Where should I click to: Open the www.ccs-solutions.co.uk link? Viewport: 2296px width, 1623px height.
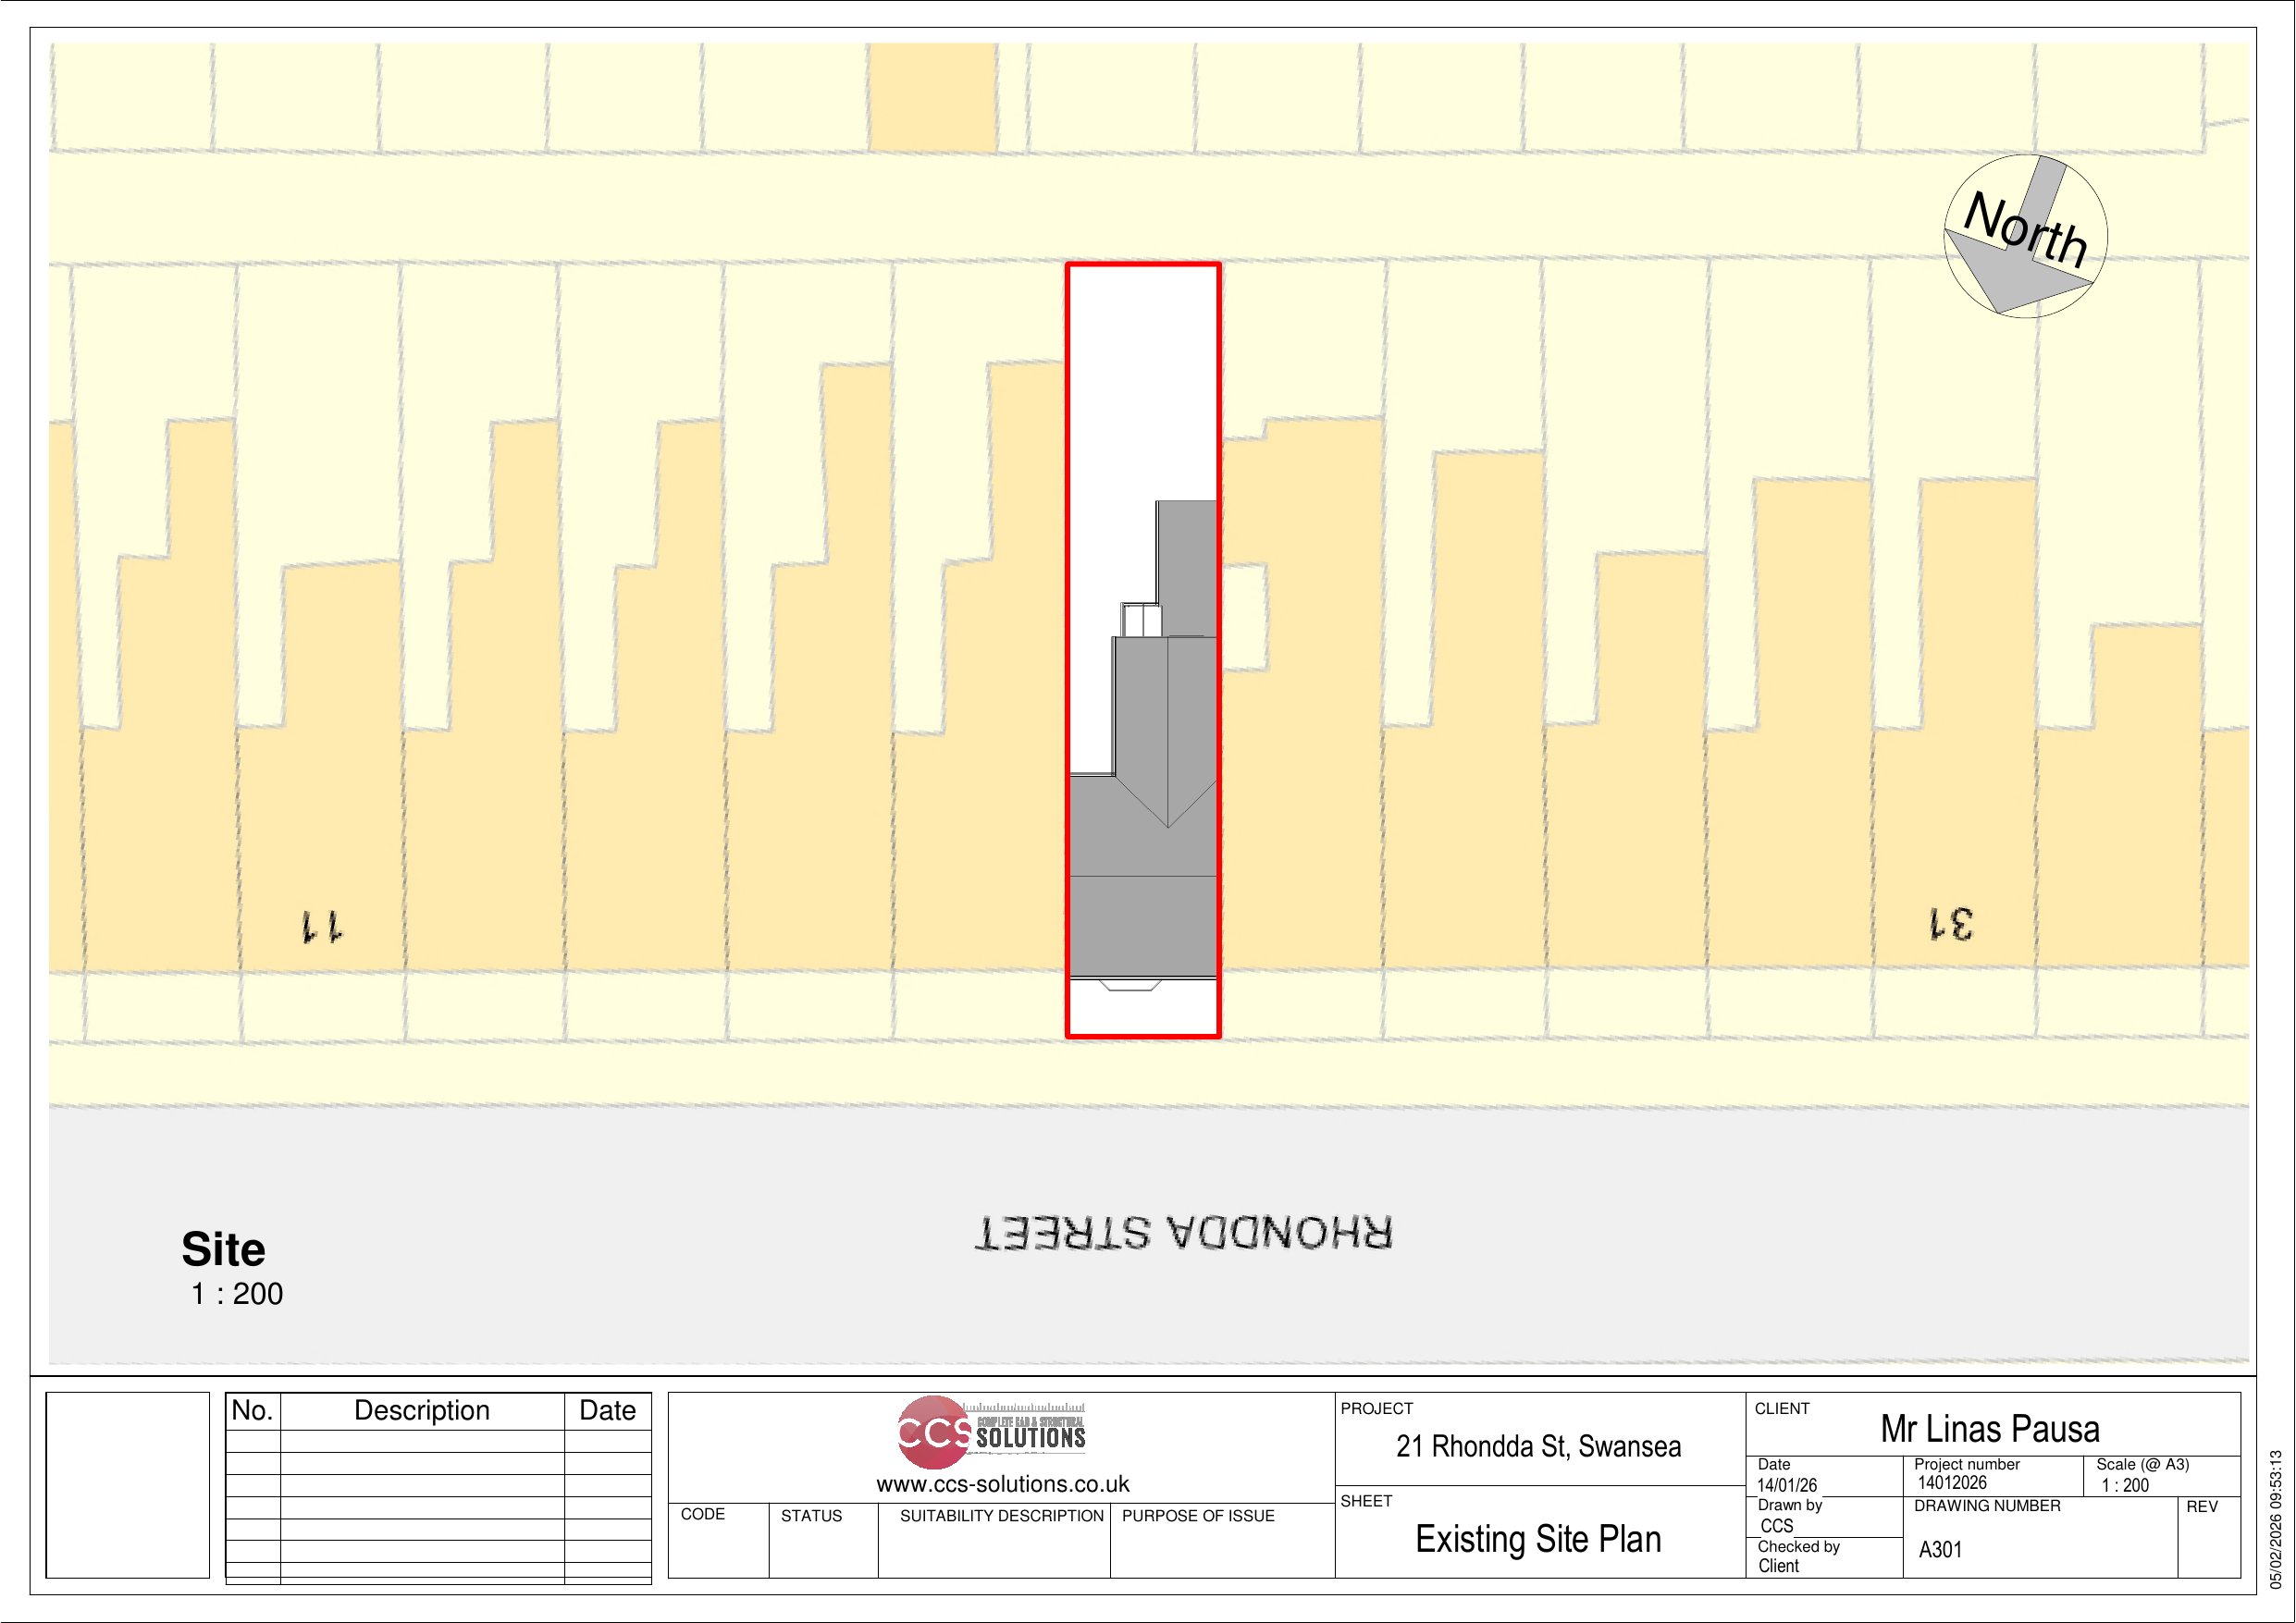[1002, 1484]
